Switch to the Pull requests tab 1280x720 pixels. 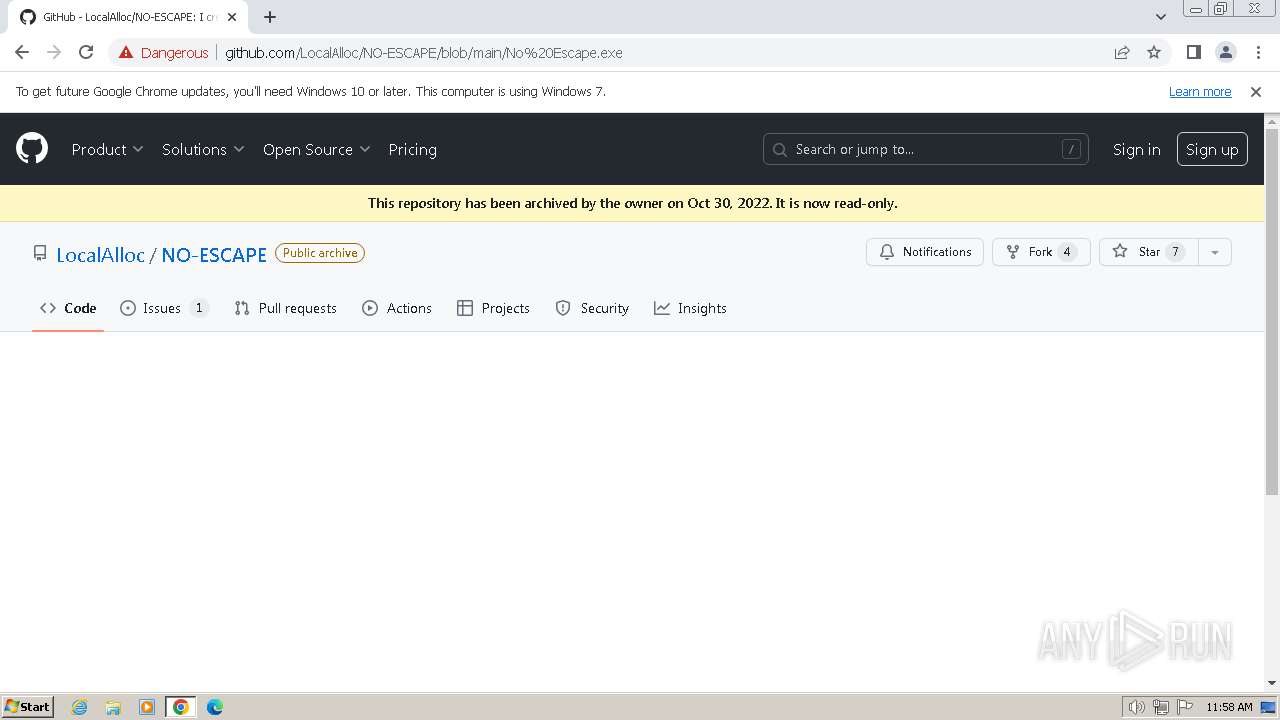285,308
